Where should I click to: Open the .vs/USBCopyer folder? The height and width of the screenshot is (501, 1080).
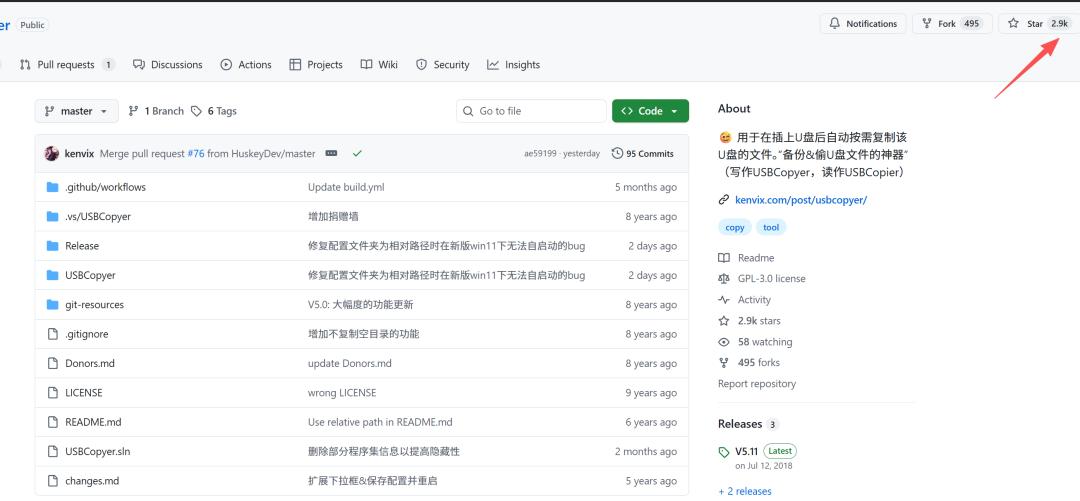coord(98,216)
